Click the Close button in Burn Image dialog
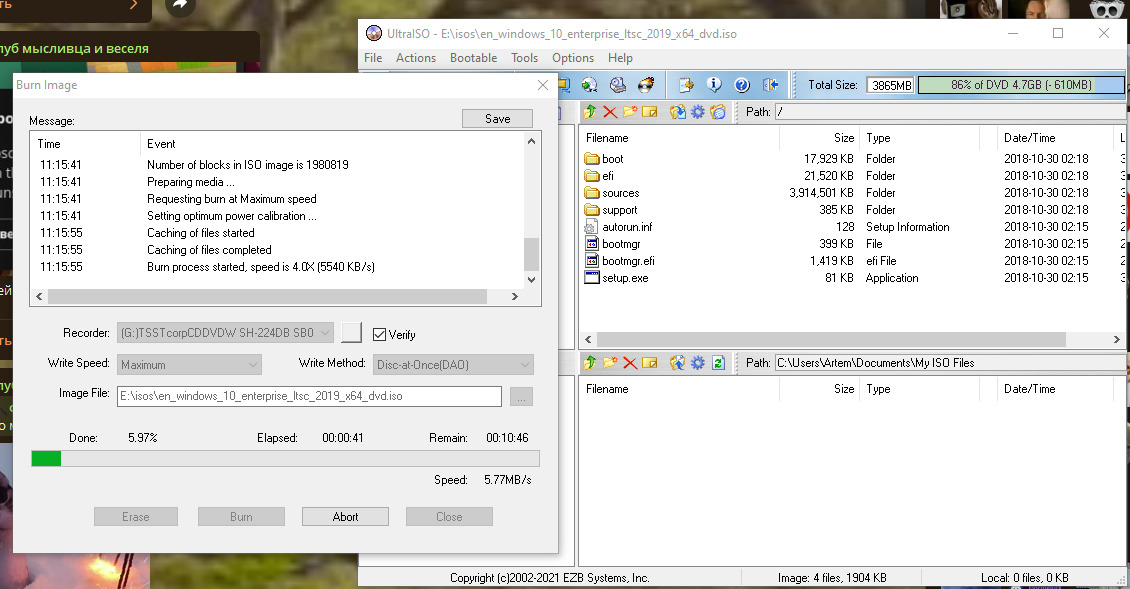1130x589 pixels. coord(449,517)
